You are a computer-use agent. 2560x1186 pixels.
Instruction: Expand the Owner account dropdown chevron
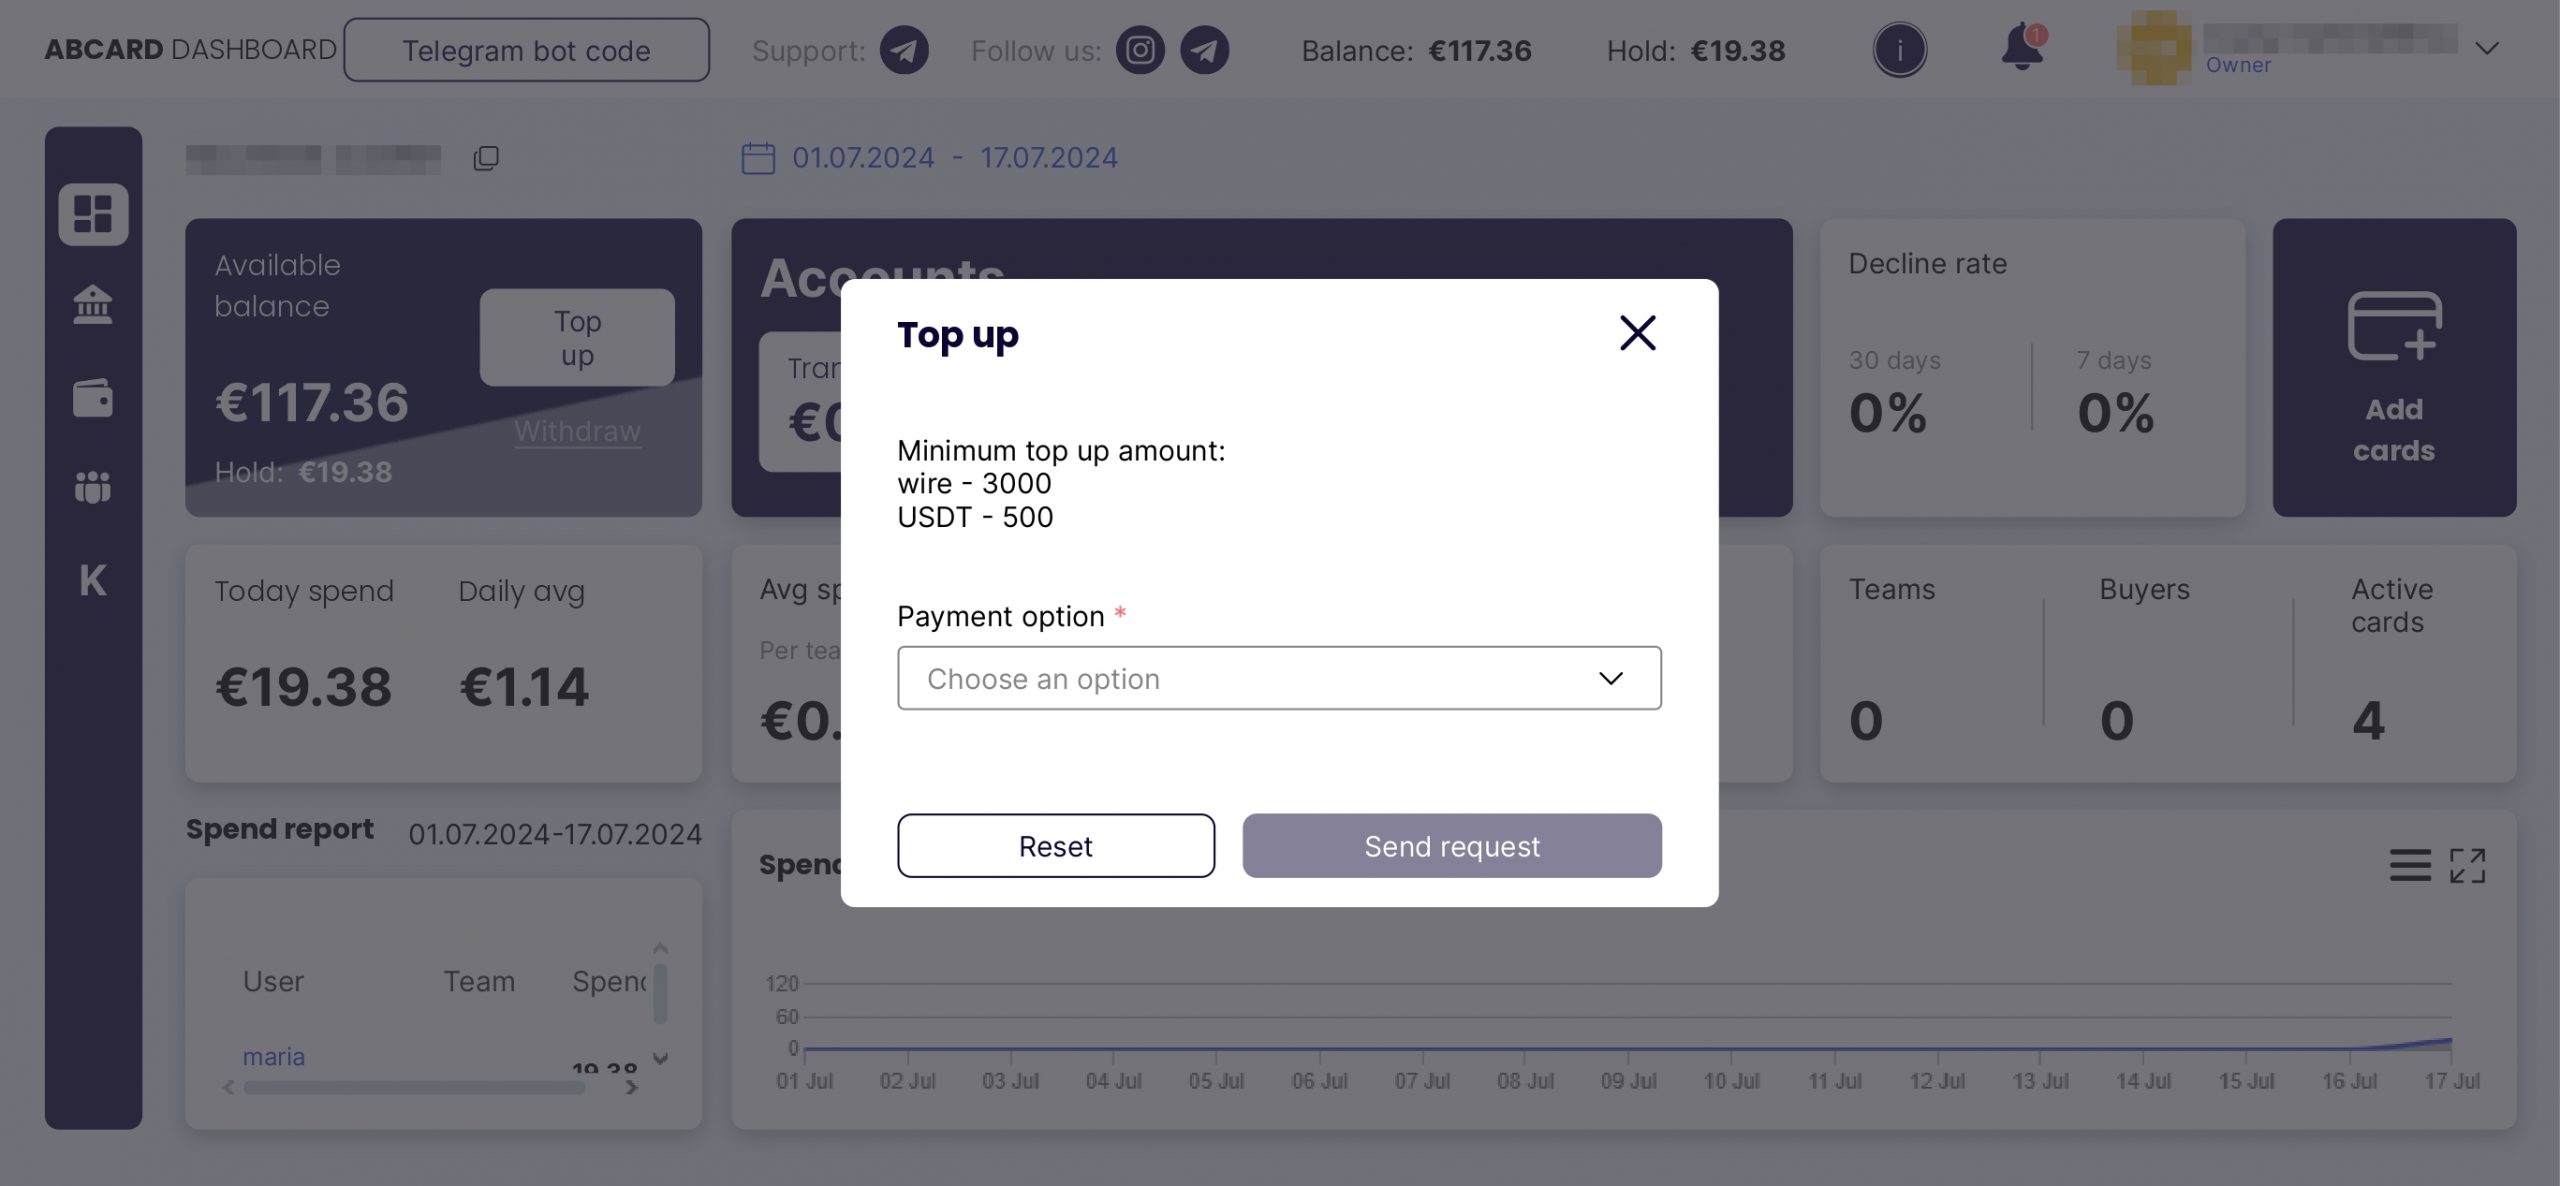pos(2486,48)
